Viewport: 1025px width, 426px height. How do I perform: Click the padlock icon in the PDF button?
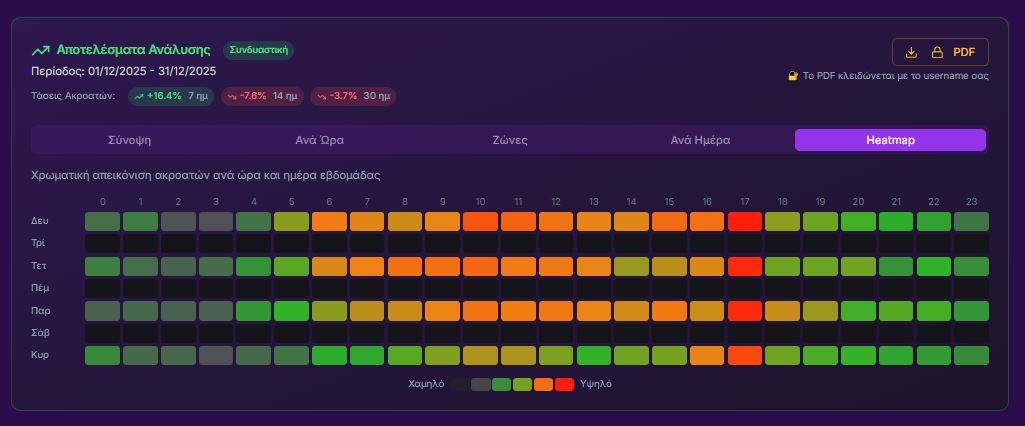pyautogui.click(x=937, y=52)
